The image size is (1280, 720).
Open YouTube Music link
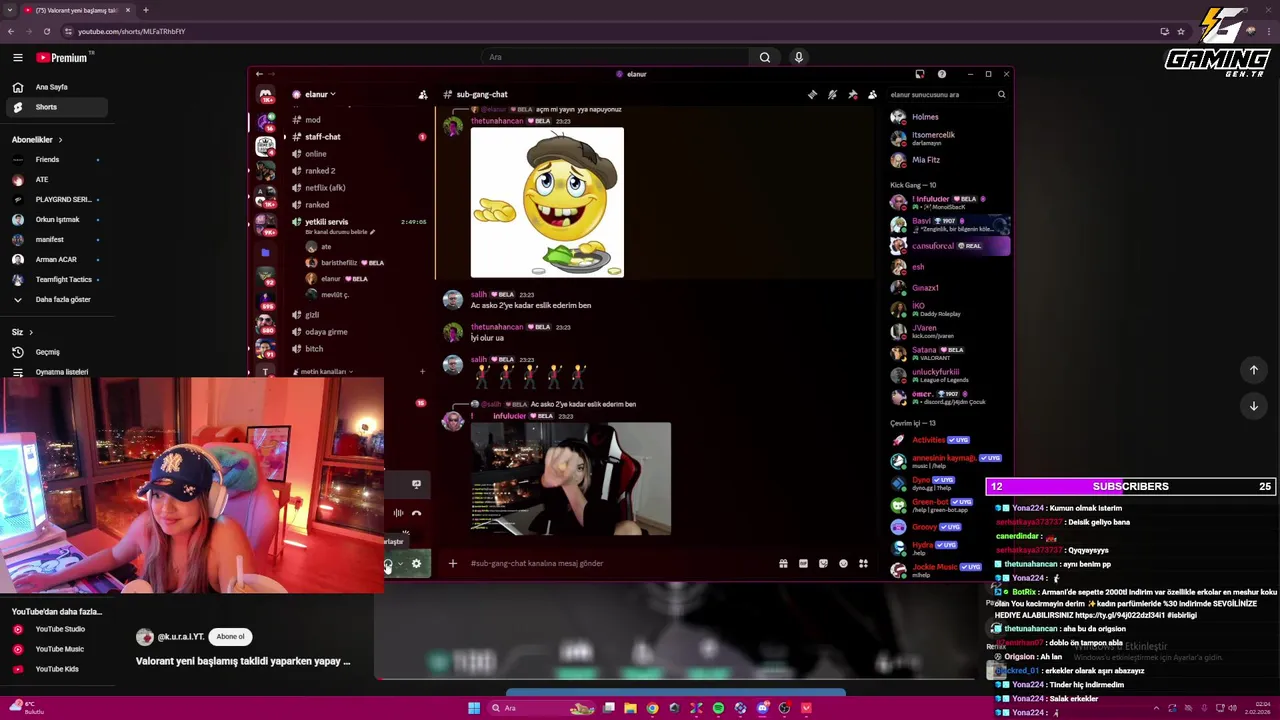point(59,649)
